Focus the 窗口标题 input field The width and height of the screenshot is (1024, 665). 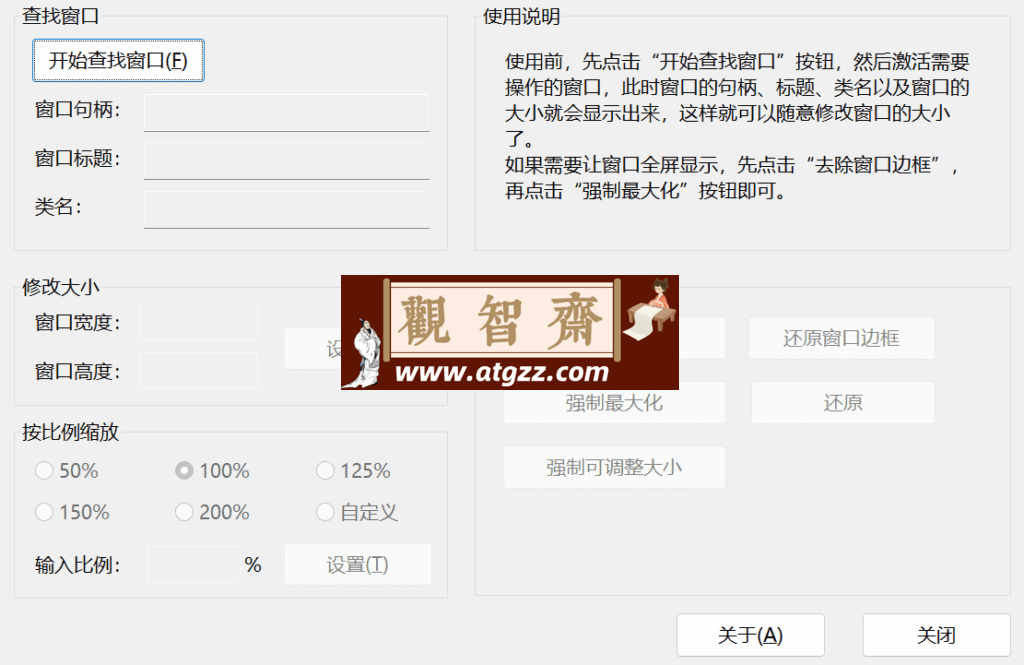(287, 161)
